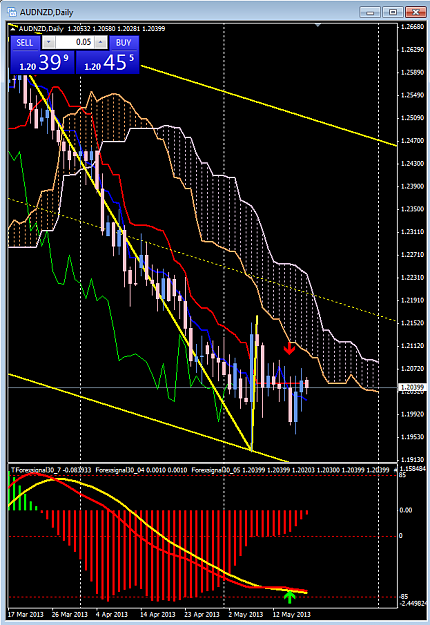
Task: Toggle one-click trading panel triangle beside AUDNZD label
Action: click(14, 28)
